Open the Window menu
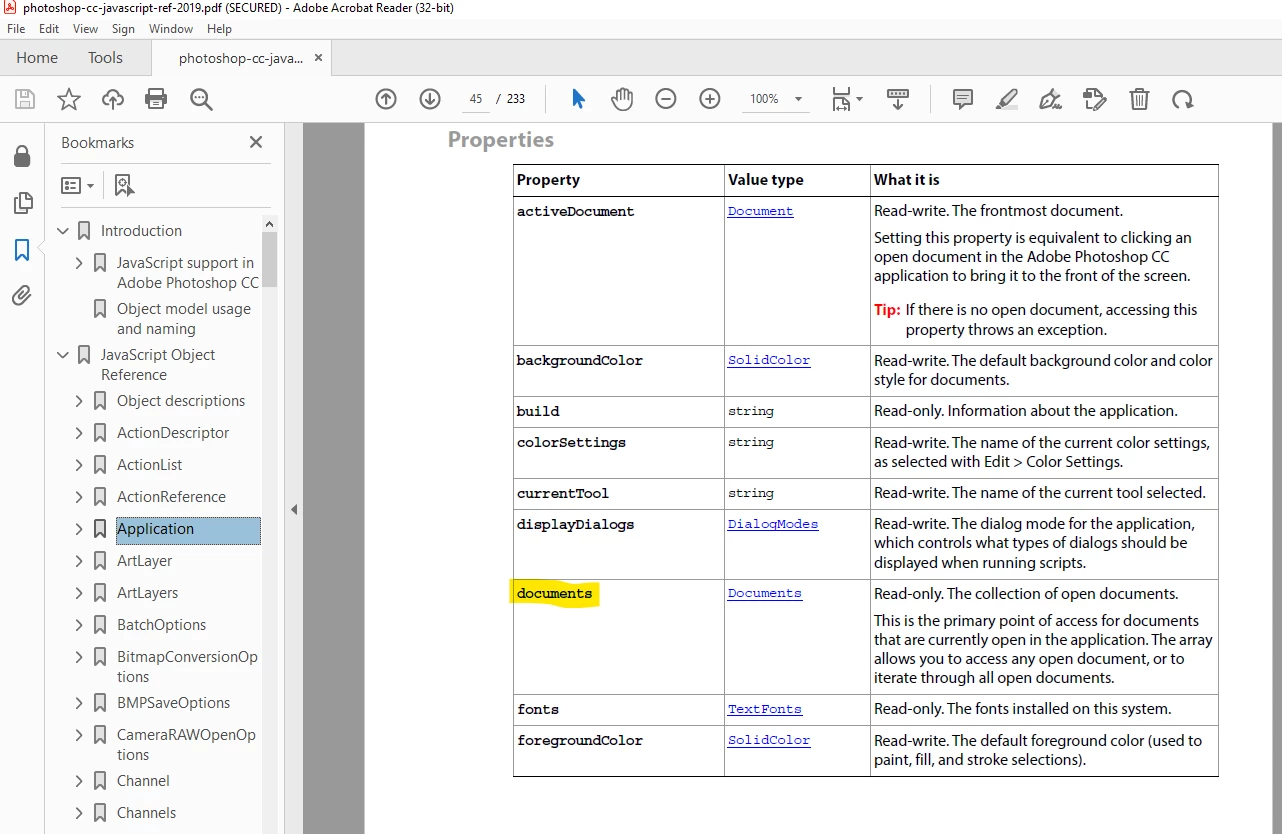Viewport: 1282px width, 834px height. tap(171, 29)
